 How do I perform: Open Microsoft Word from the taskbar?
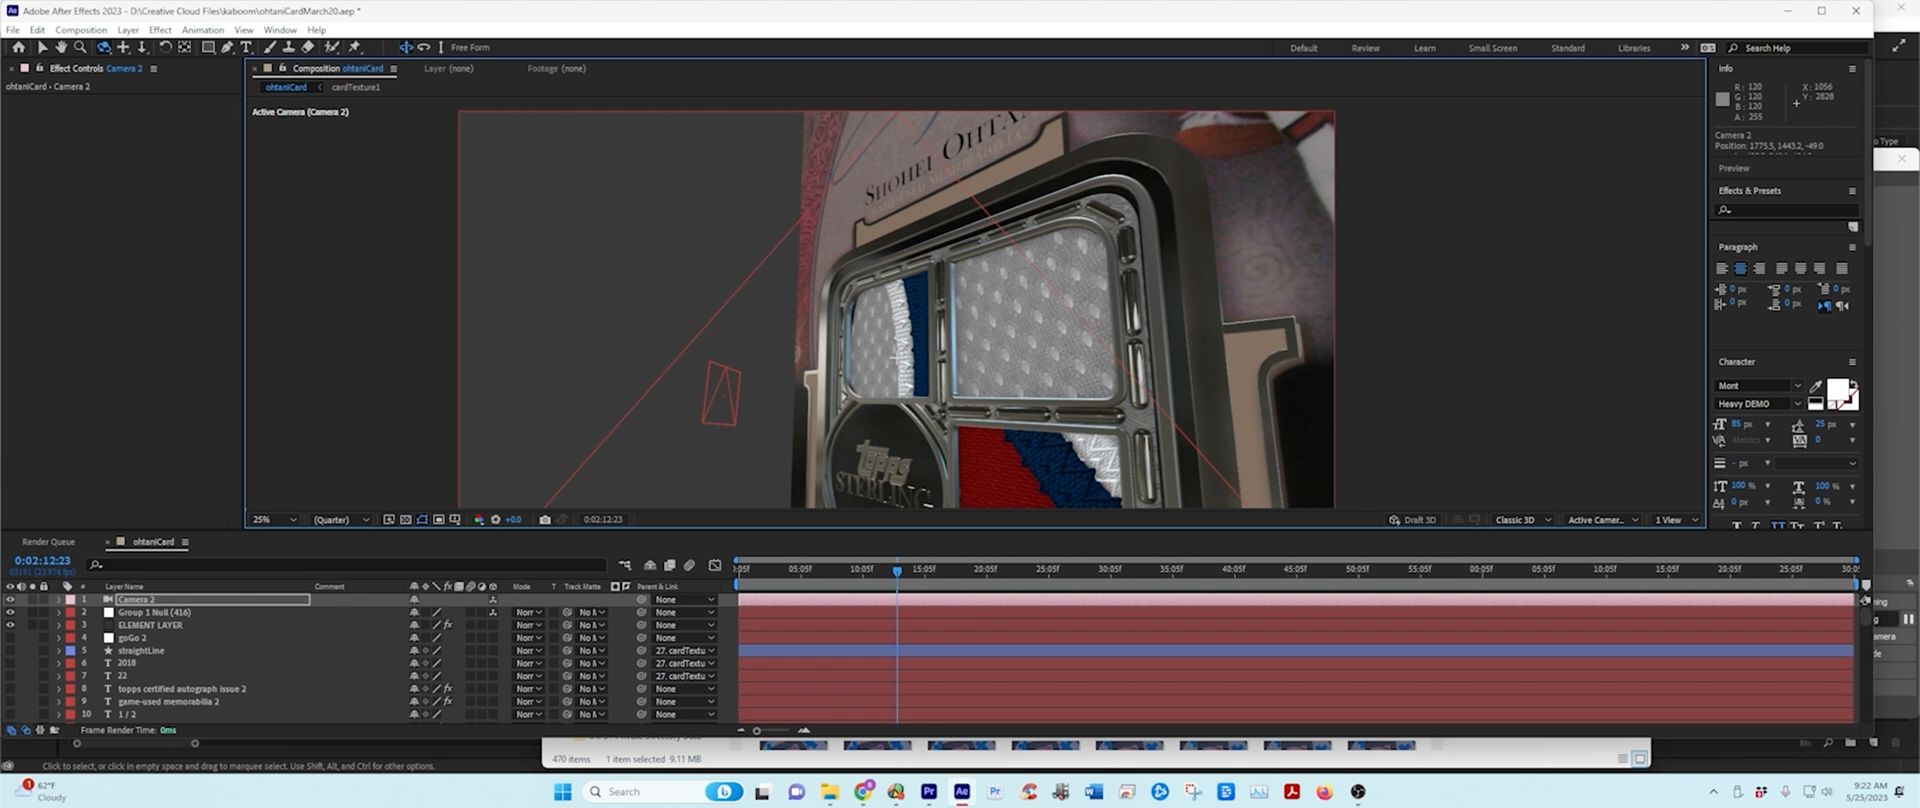pos(1094,791)
